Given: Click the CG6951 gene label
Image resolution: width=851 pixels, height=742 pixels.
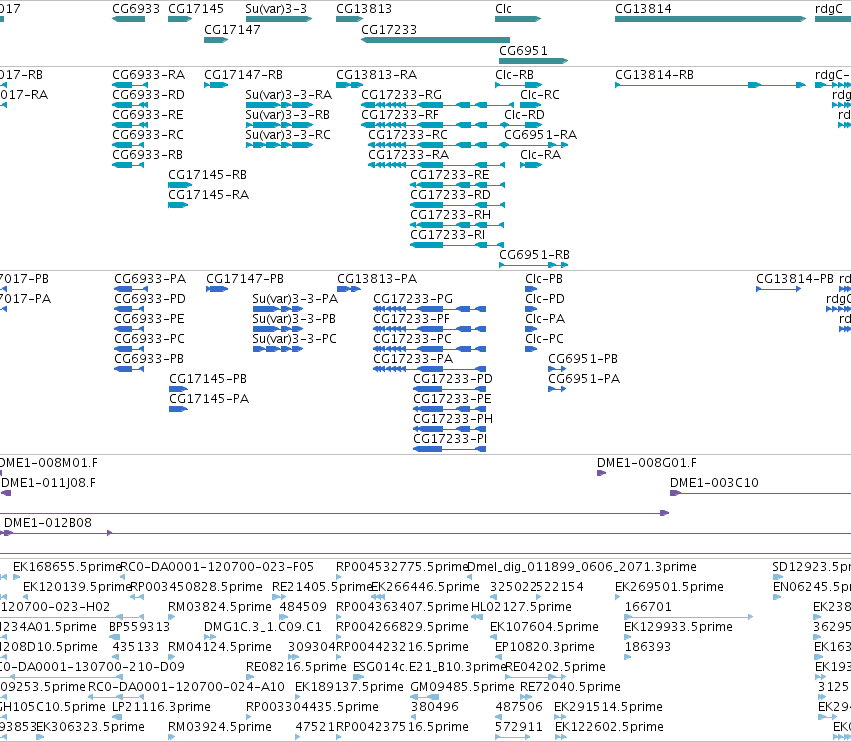Looking at the screenshot, I should (x=523, y=50).
